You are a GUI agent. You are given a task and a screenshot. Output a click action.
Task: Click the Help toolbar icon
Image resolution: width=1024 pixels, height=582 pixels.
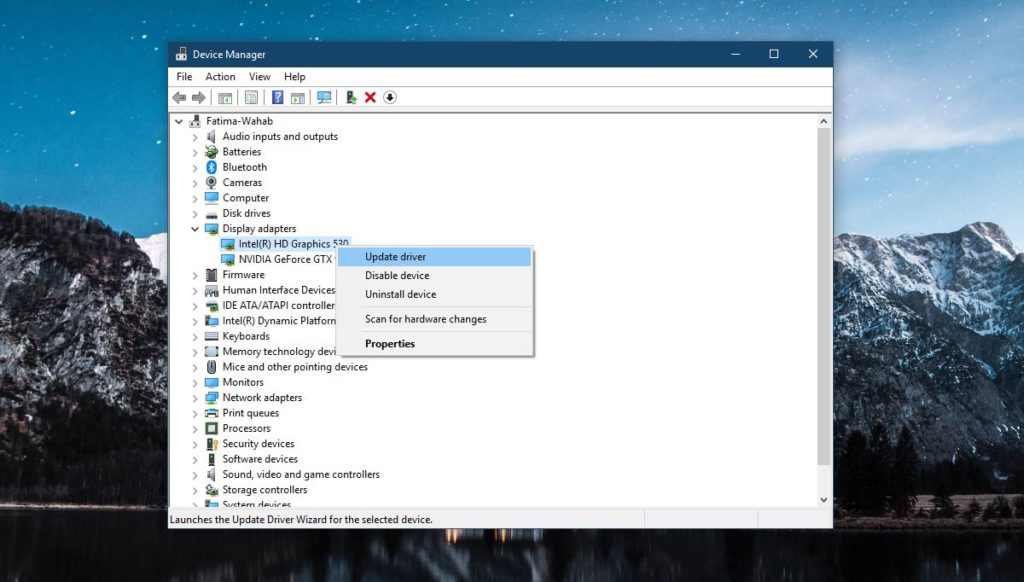[x=277, y=97]
